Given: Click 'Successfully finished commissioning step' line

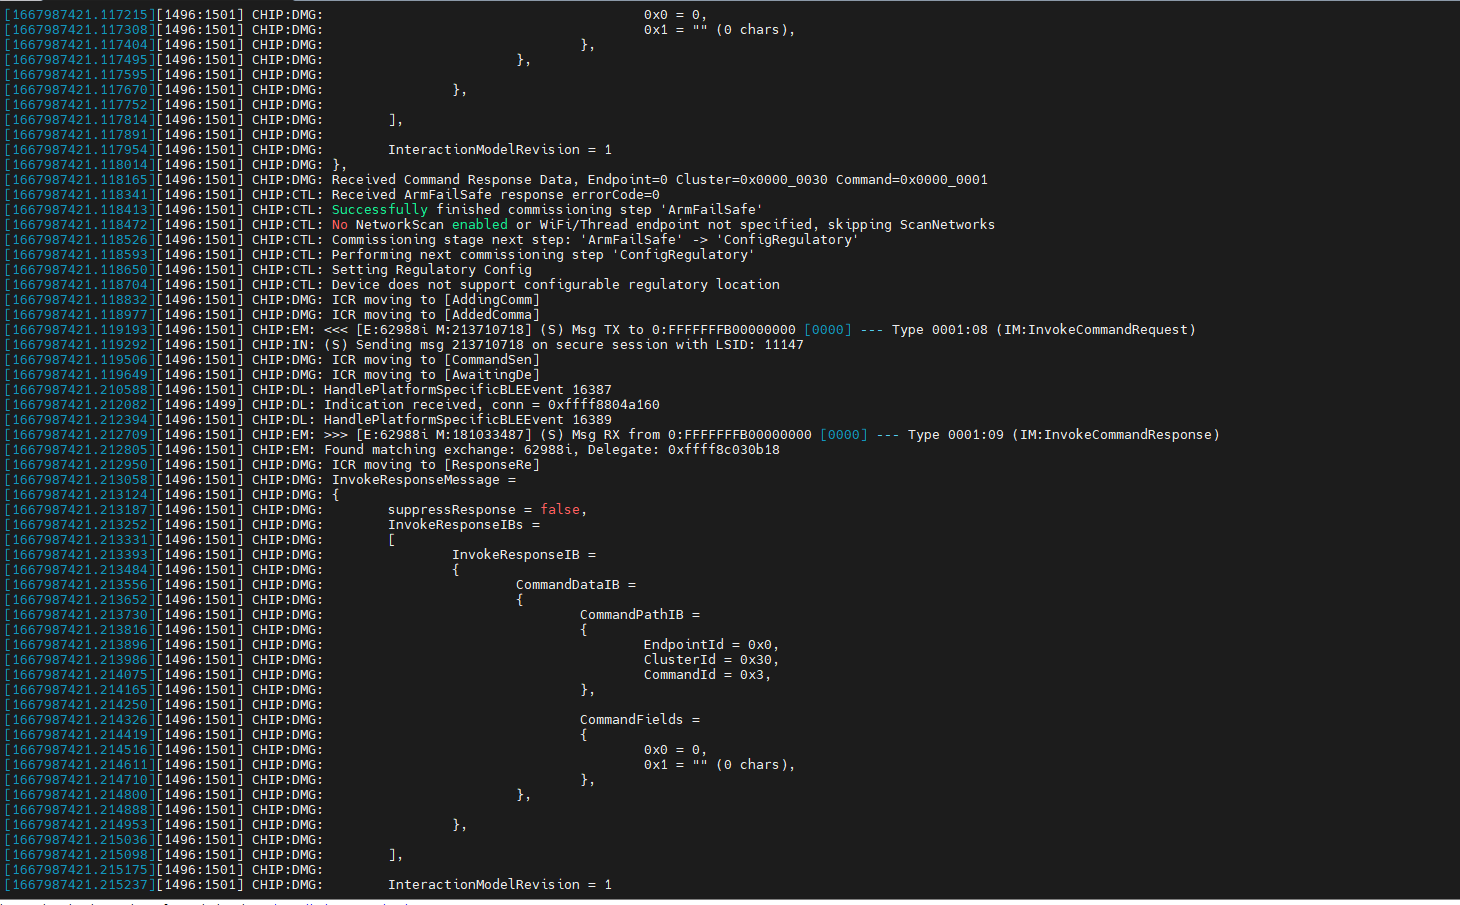Looking at the screenshot, I should [384, 210].
